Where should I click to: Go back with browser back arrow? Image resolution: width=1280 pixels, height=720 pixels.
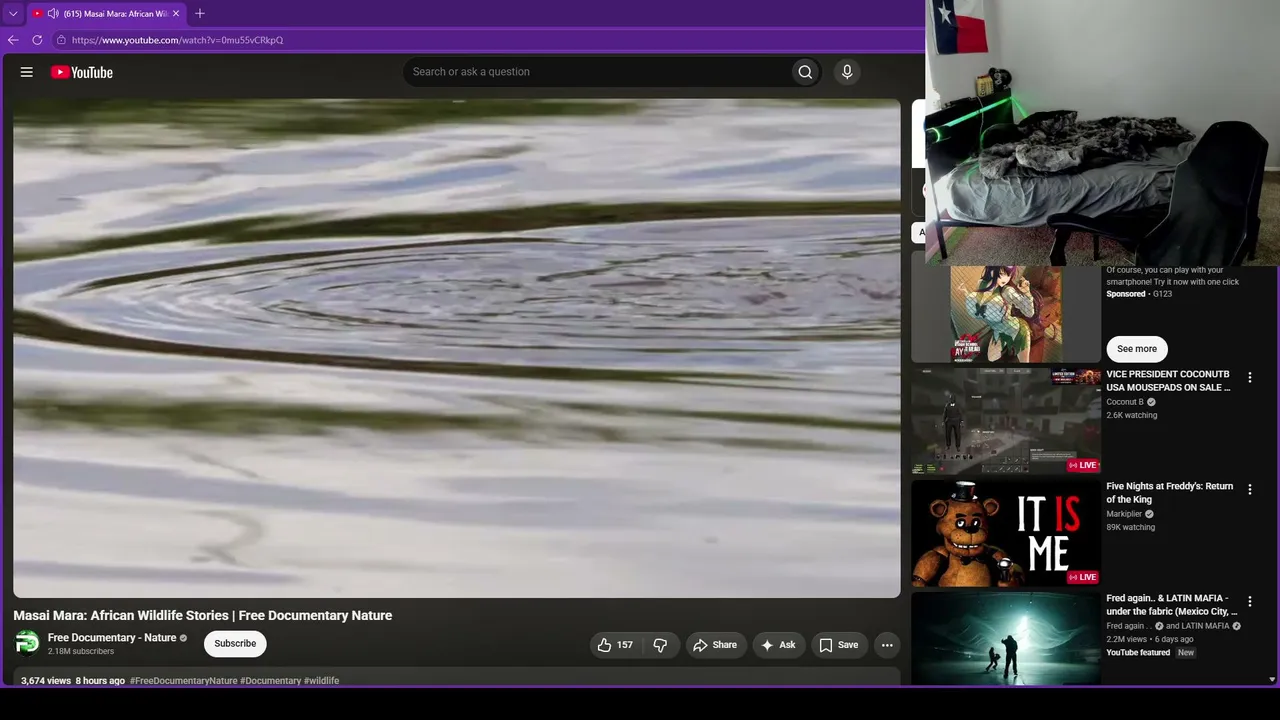coord(13,40)
